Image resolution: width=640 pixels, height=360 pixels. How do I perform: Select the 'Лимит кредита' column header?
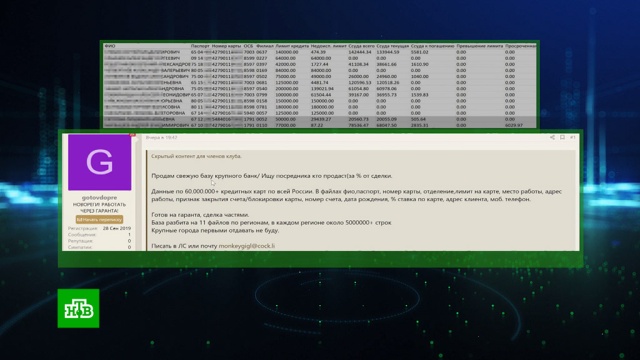point(292,46)
